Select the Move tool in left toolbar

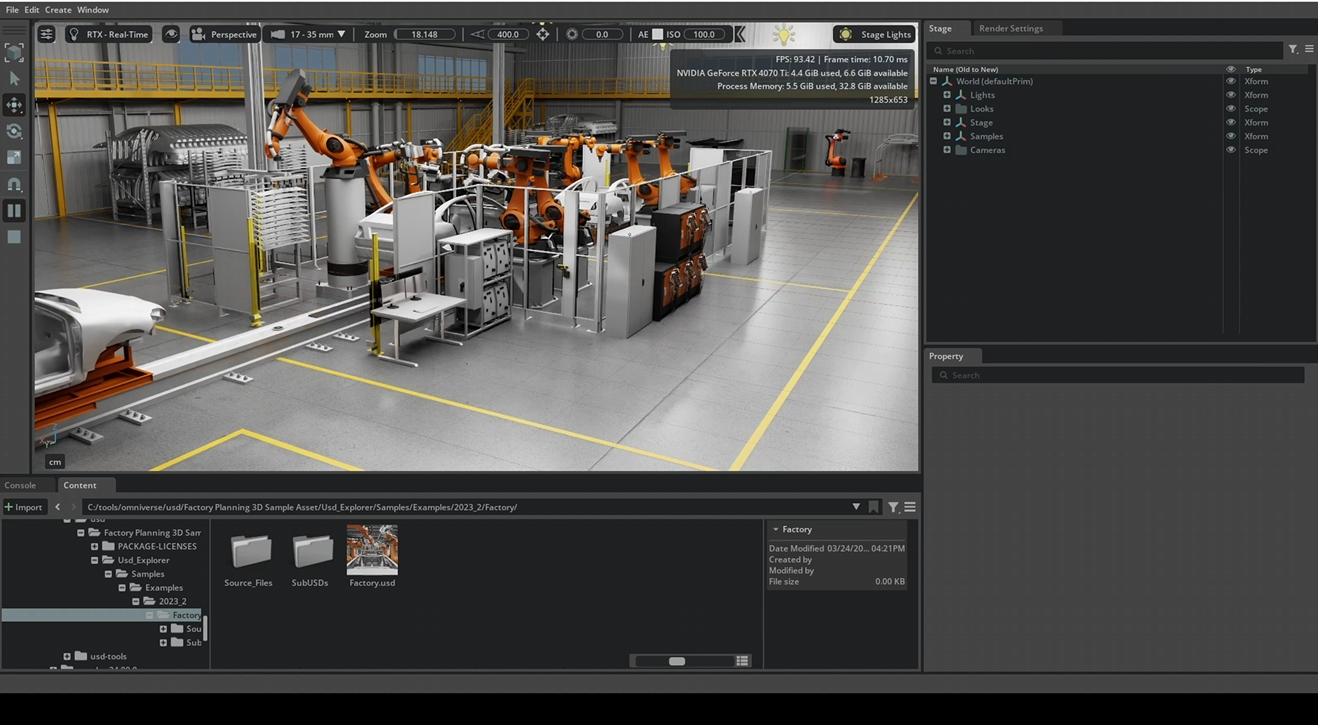pos(14,105)
